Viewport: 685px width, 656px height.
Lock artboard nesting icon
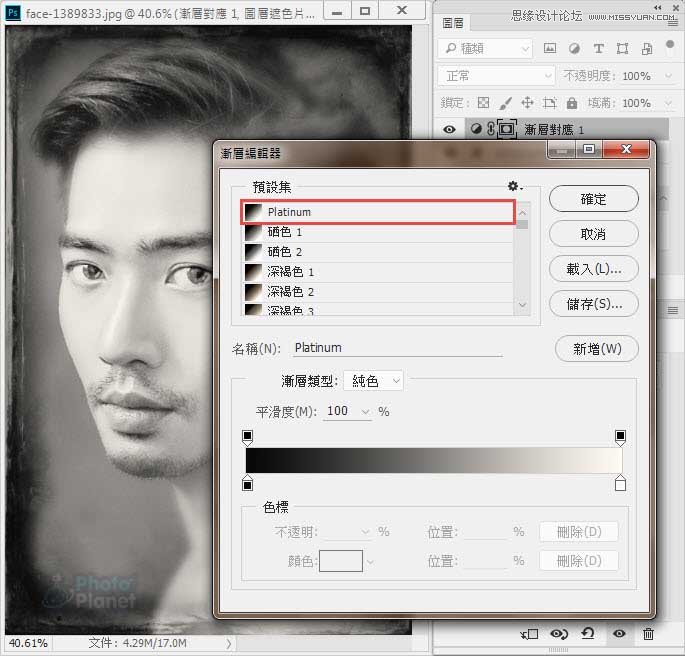coord(549,103)
